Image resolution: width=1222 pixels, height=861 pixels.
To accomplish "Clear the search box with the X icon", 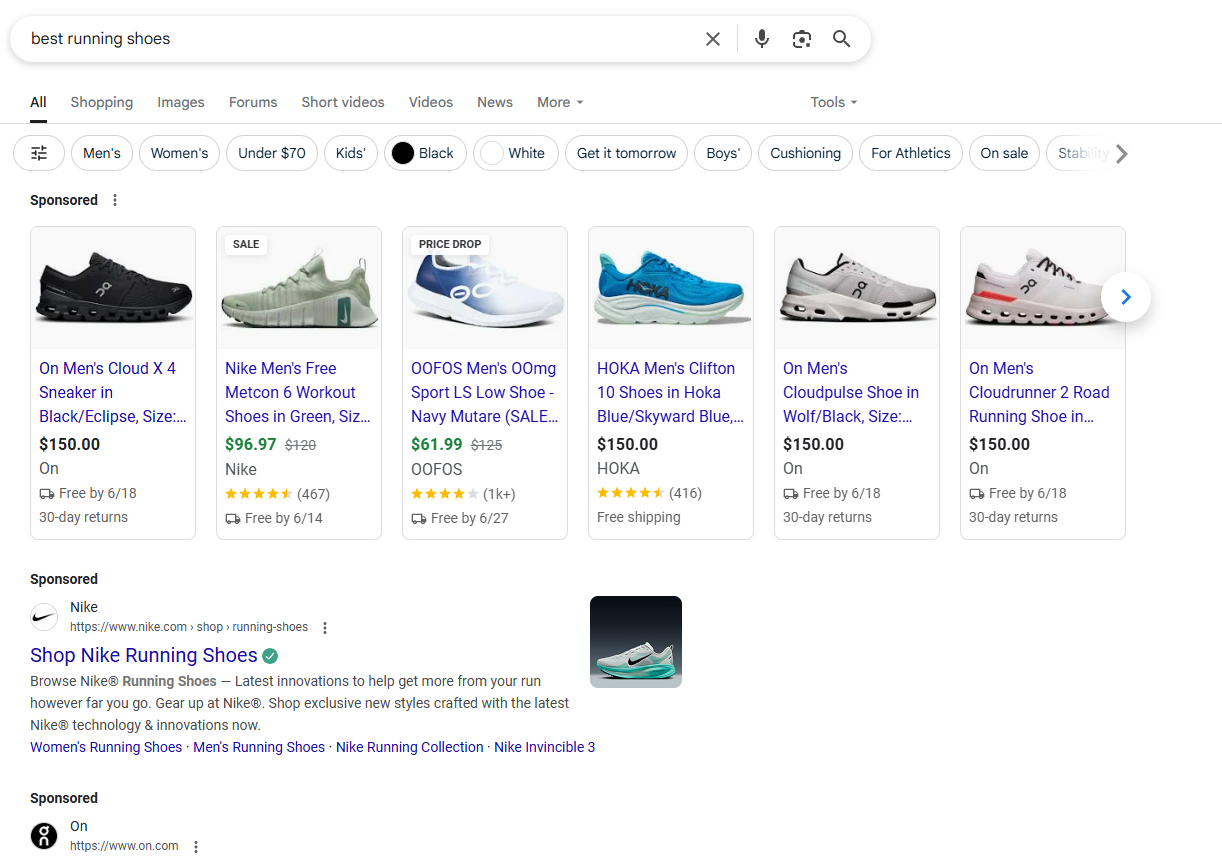I will point(713,39).
